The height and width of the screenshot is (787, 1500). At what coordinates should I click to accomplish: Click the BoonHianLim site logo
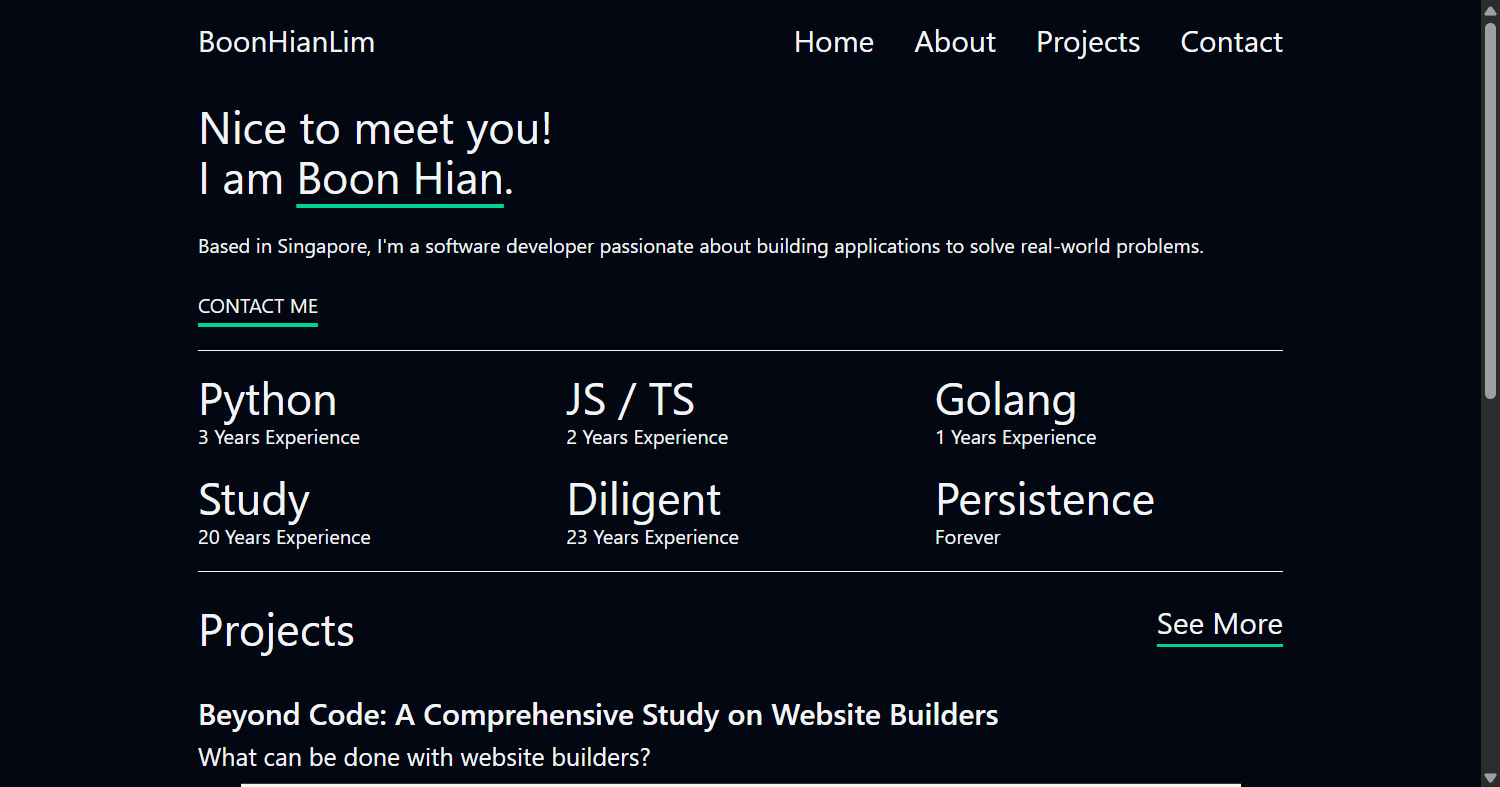tap(286, 42)
